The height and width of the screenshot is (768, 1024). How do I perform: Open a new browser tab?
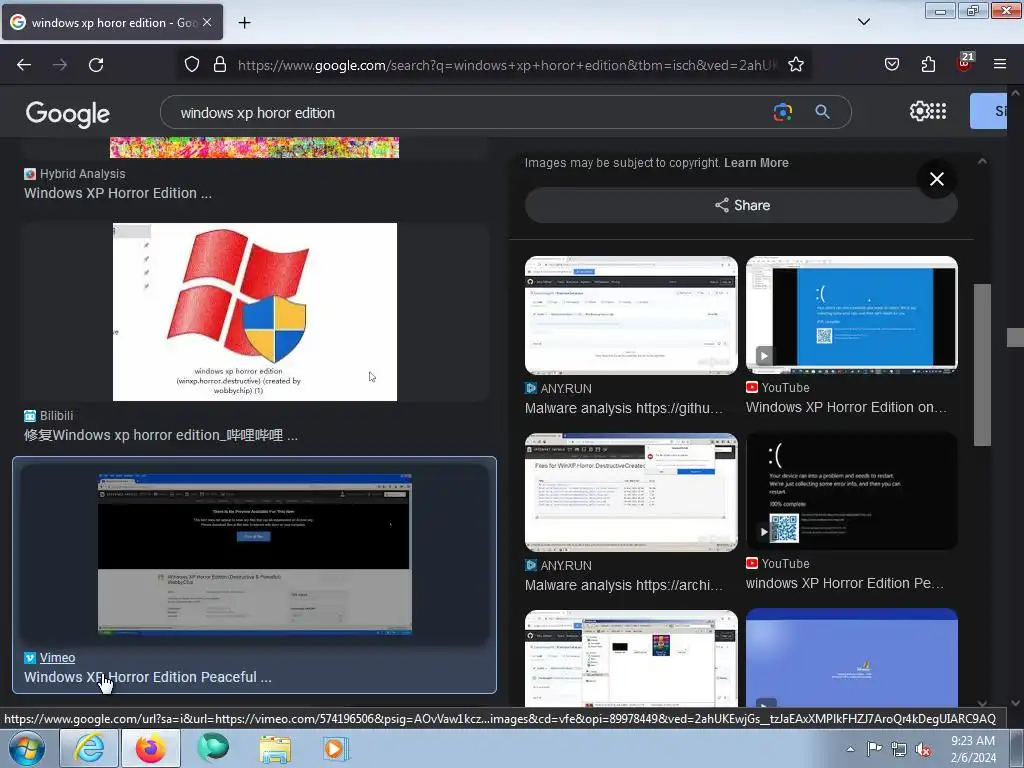(x=244, y=23)
